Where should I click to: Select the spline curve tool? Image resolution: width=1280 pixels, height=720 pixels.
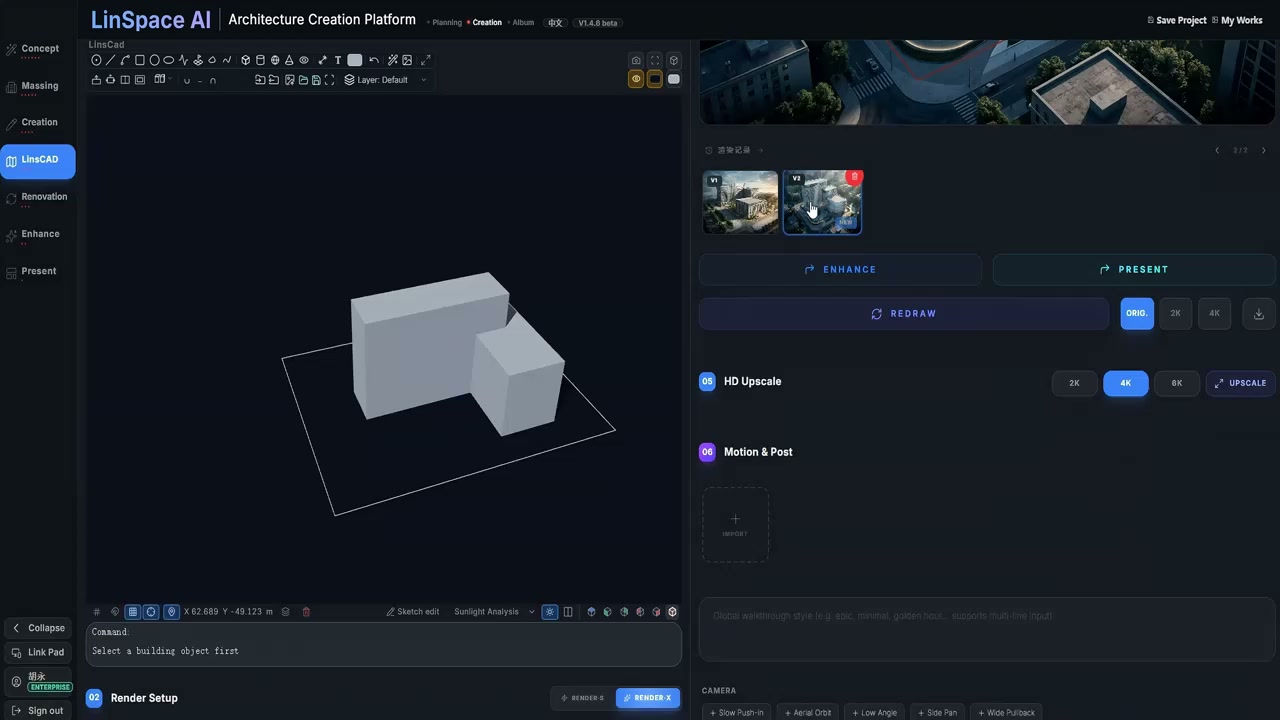[227, 60]
